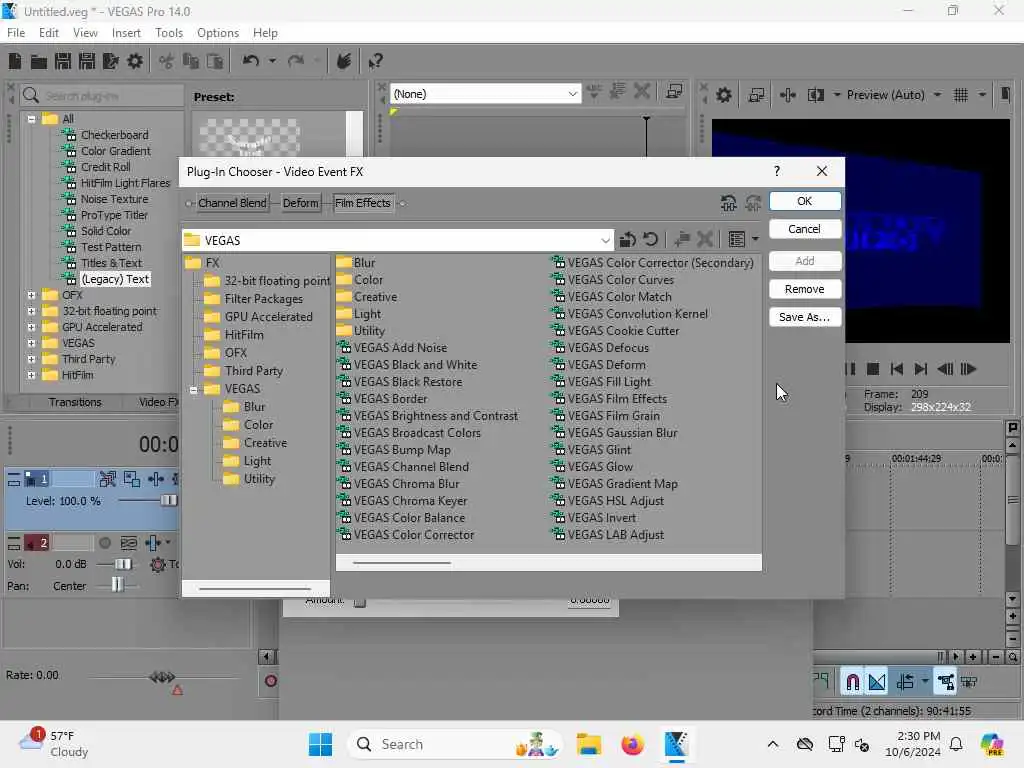Click the Undo arrow in the toolbar
Viewport: 1024px width, 768px height.
pos(251,61)
